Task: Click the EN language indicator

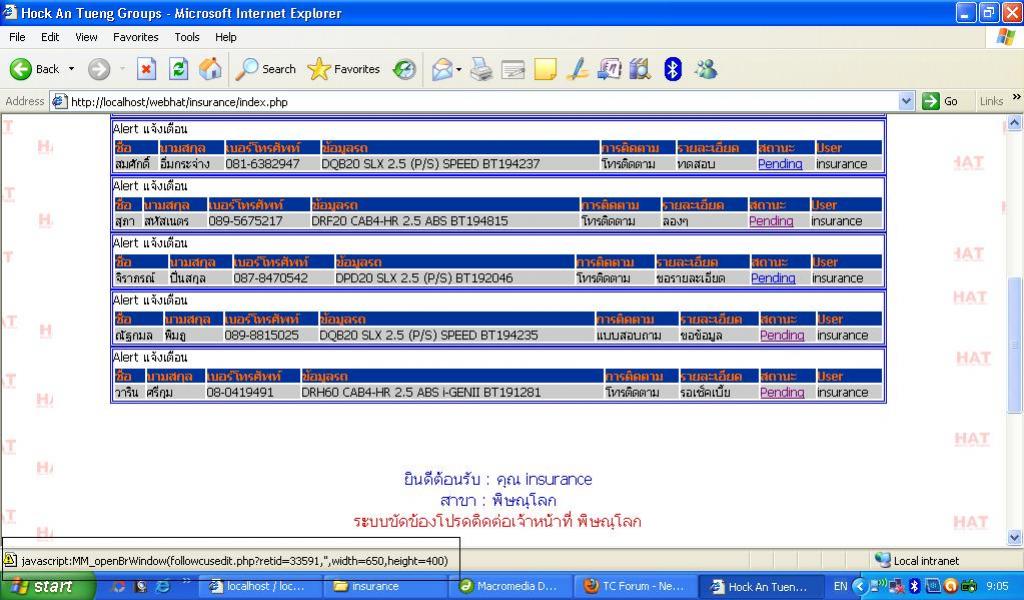Action: point(840,586)
